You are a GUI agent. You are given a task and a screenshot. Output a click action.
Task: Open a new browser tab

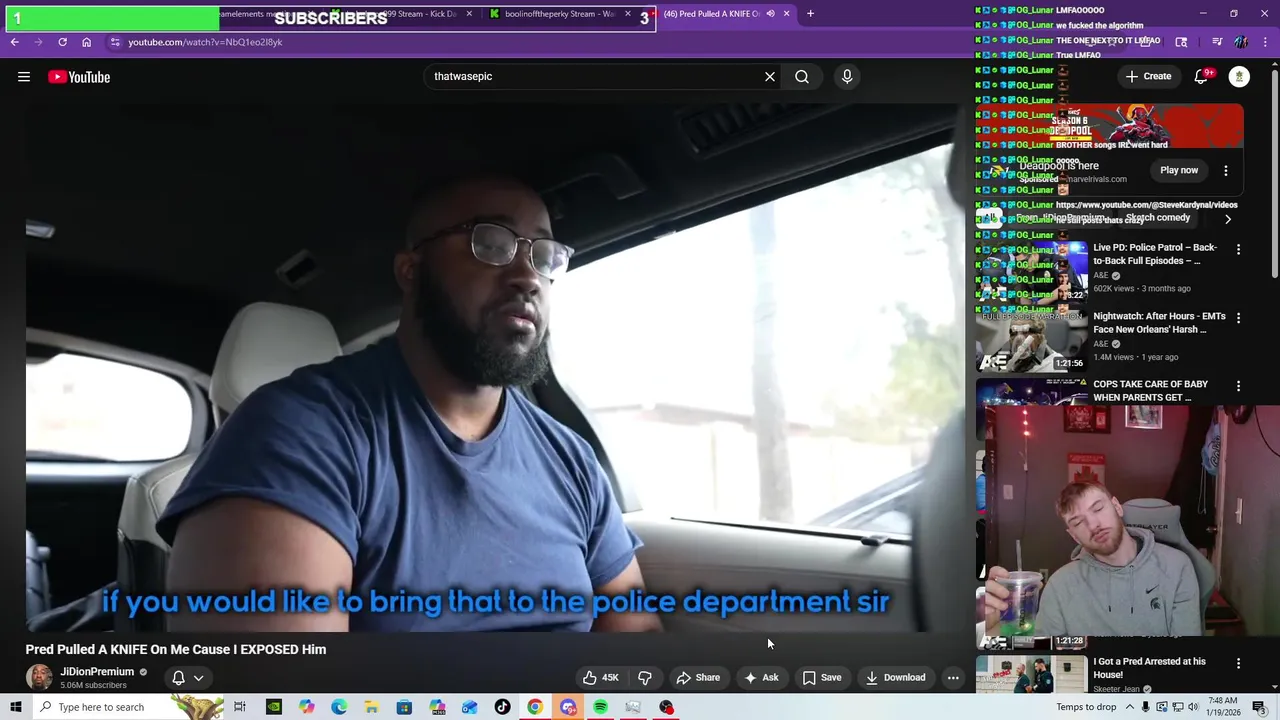pyautogui.click(x=810, y=14)
